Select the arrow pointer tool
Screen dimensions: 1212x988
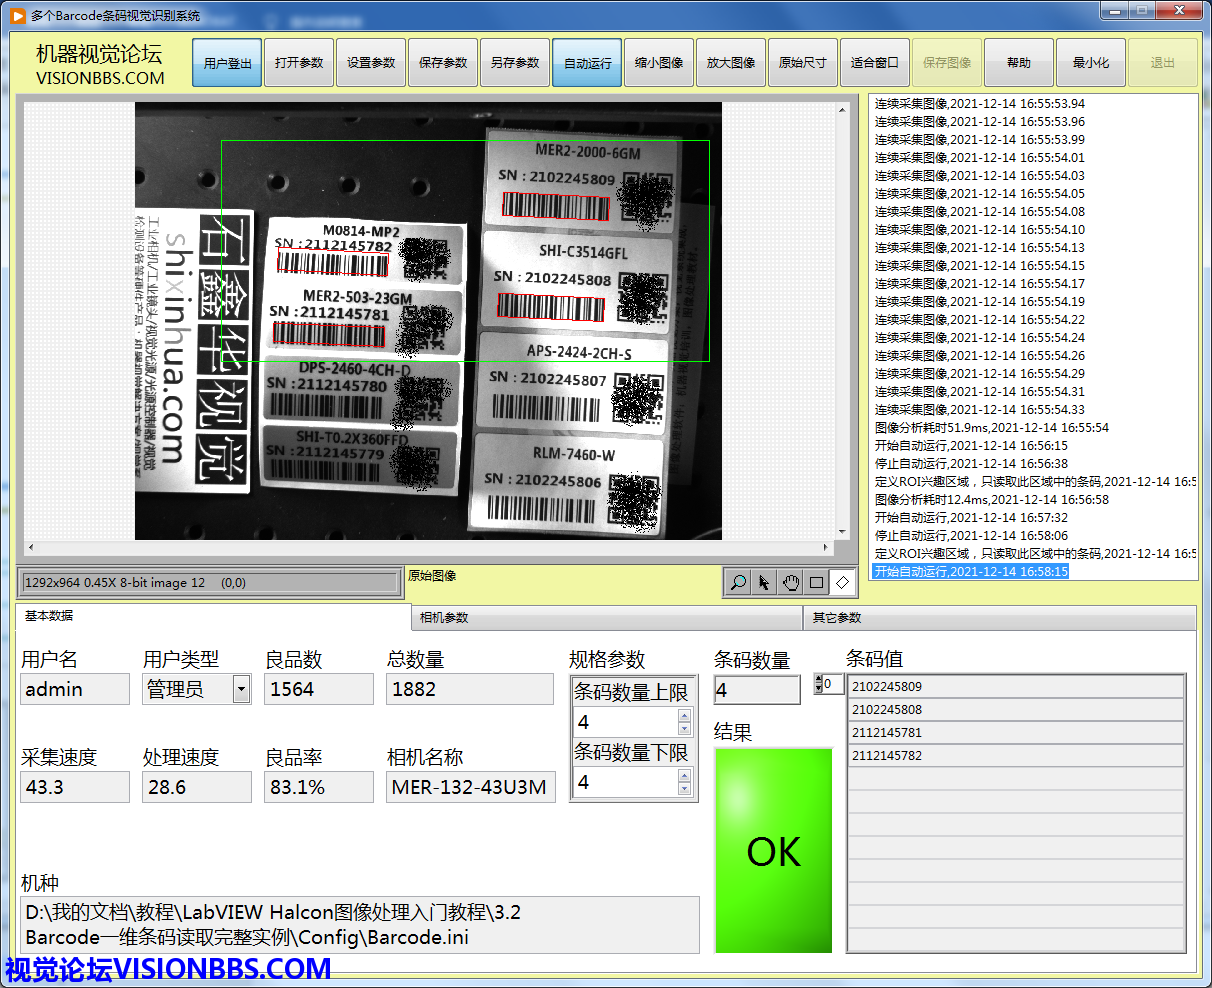click(764, 582)
